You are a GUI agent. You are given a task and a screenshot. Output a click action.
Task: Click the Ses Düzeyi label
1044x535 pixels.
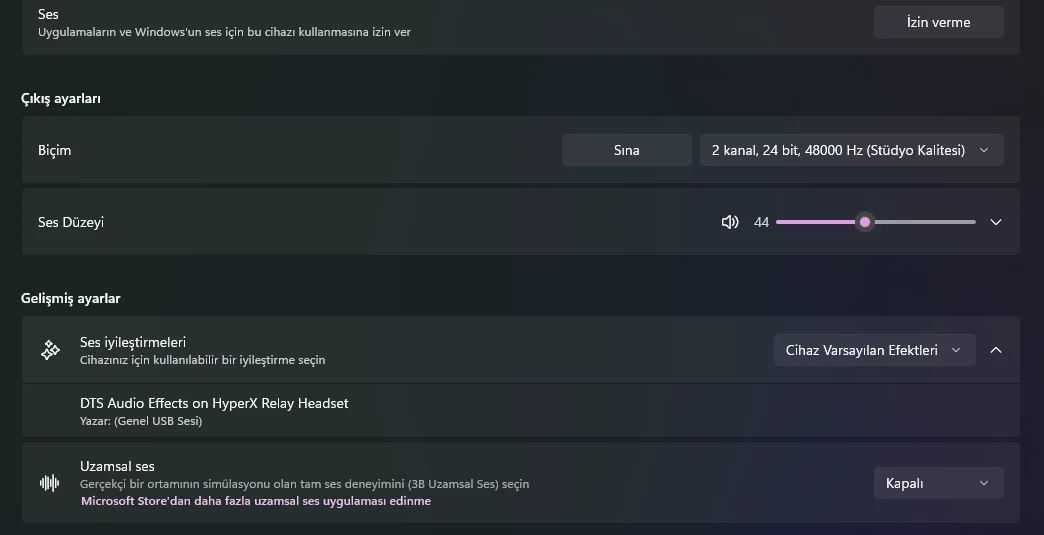tap(71, 222)
